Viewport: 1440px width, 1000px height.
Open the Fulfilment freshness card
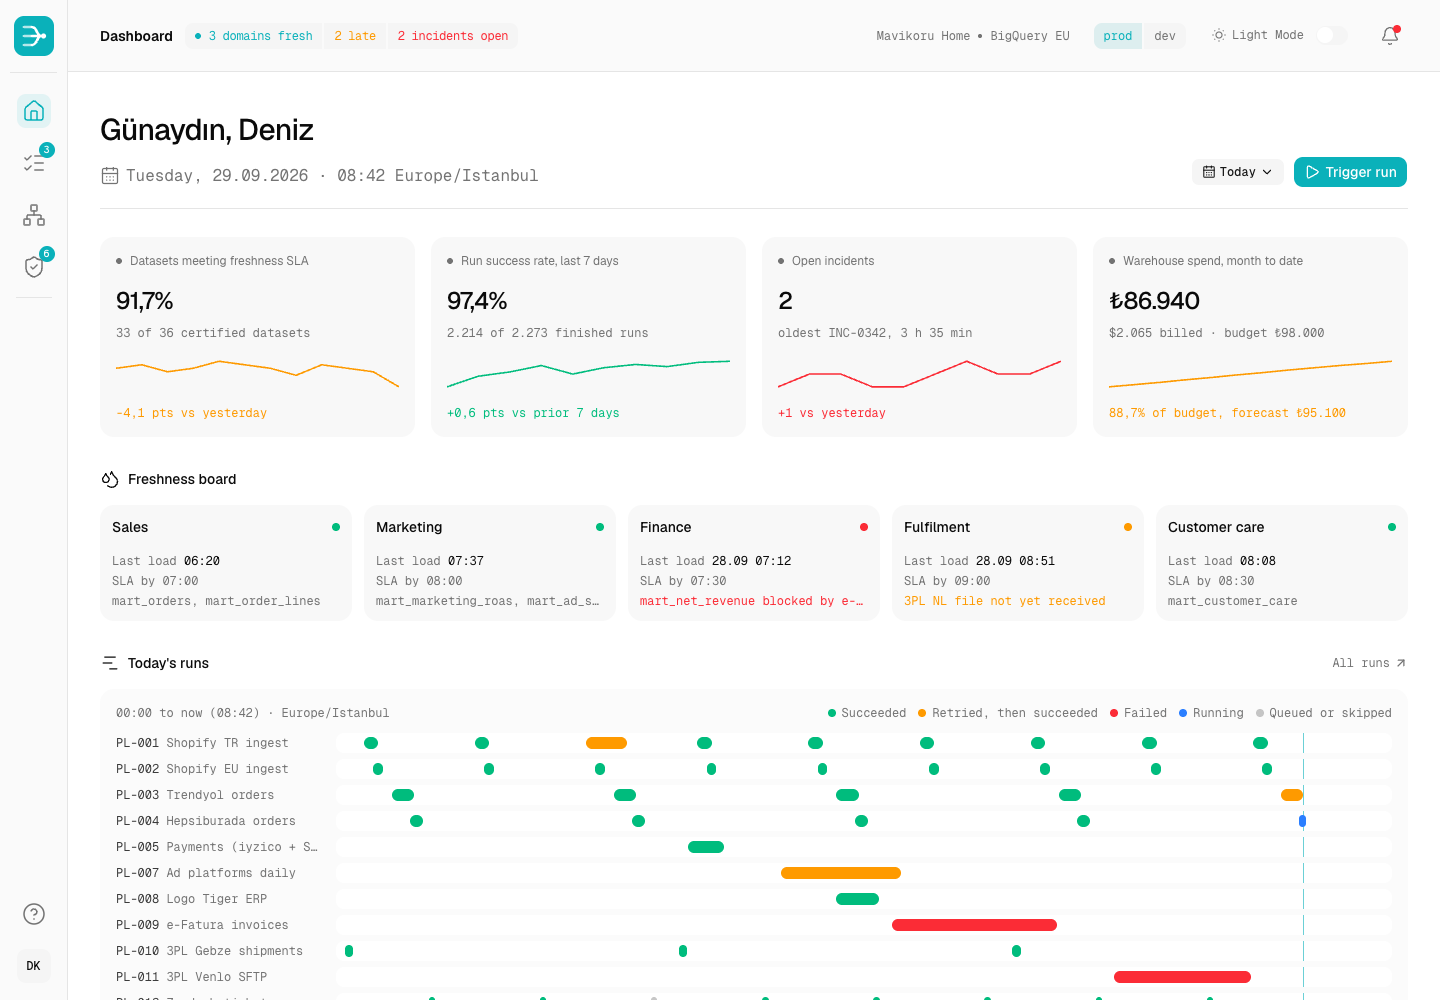pyautogui.click(x=1018, y=563)
